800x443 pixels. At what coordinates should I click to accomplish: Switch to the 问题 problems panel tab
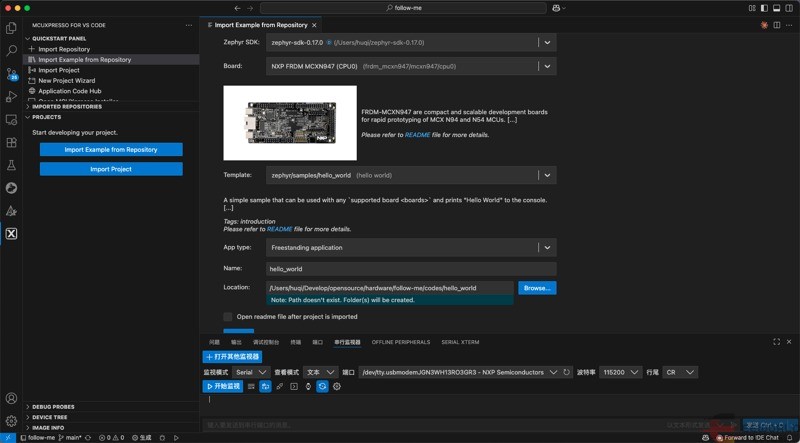tap(214, 342)
